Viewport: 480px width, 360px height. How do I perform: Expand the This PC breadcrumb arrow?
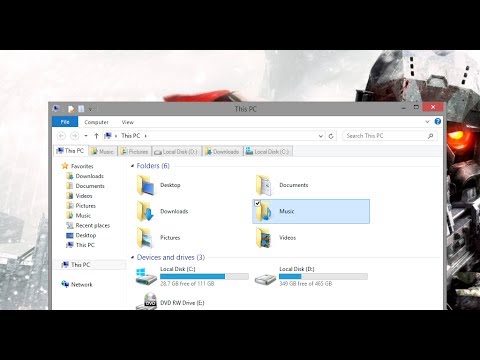point(145,136)
